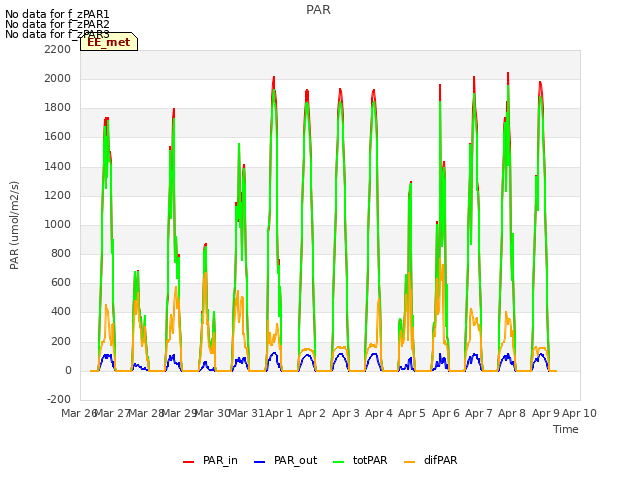Click the 1200 y-axis tick label

click(58, 196)
